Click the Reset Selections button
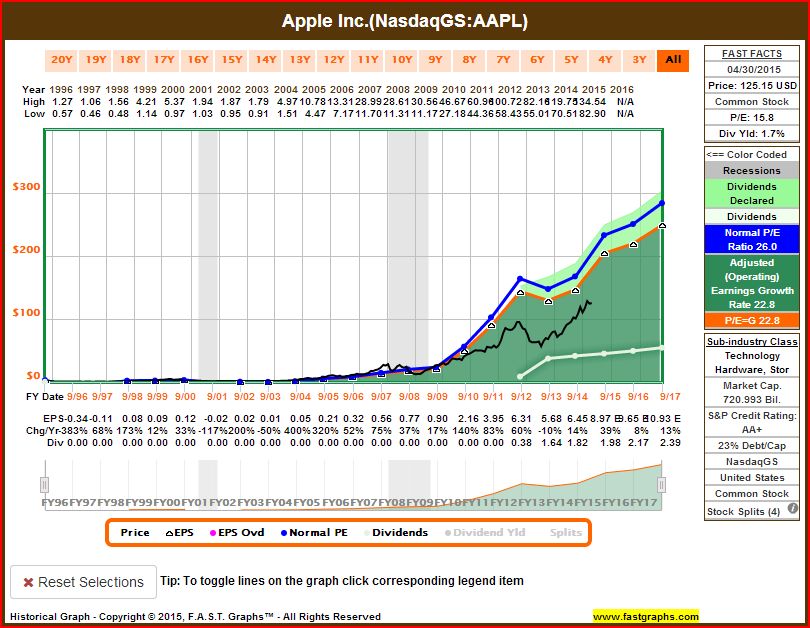 (x=83, y=582)
